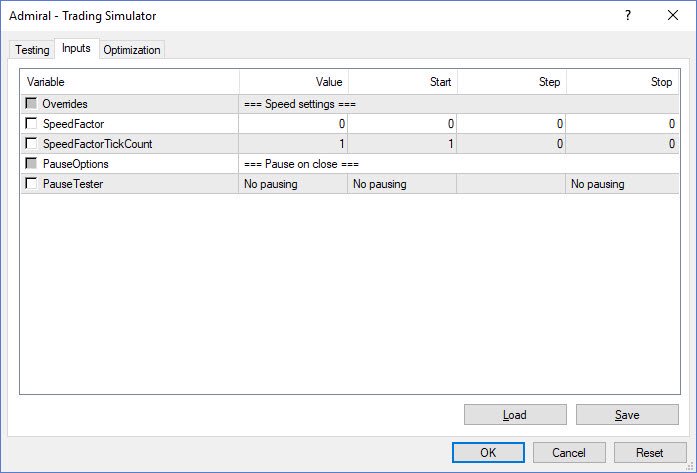Edit the SpeedFactor Value cell
The image size is (697, 473).
point(293,124)
